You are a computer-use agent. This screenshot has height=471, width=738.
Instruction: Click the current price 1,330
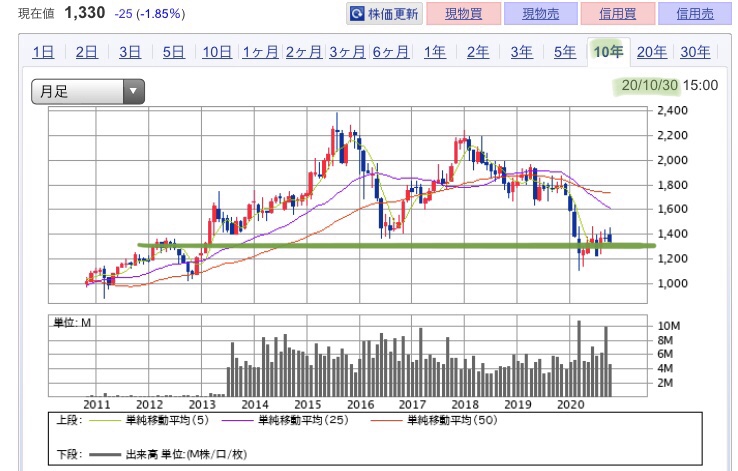(85, 13)
